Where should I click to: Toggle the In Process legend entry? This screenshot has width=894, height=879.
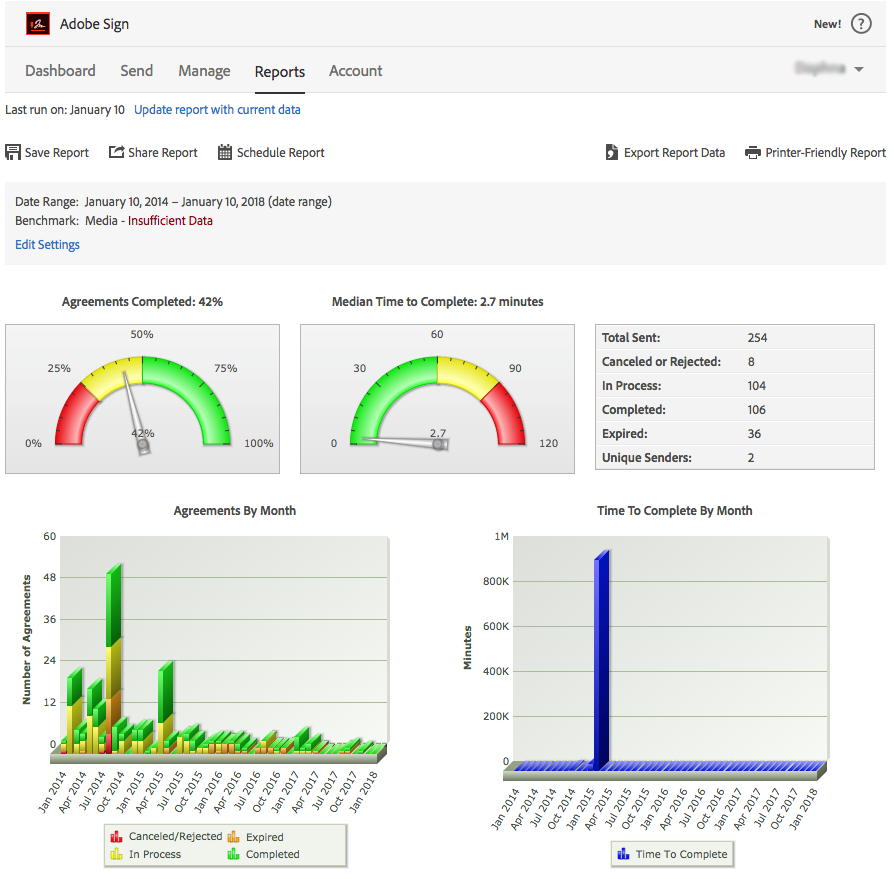click(x=118, y=854)
